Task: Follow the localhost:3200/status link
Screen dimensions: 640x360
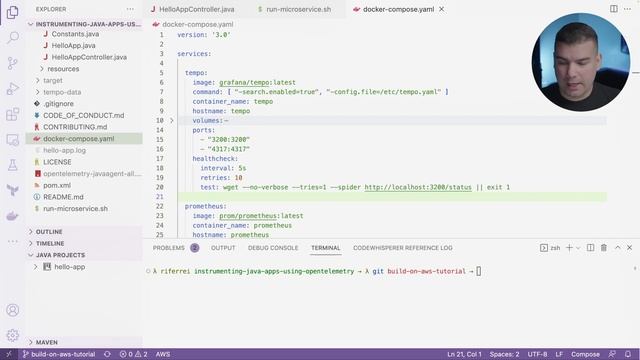Action: pos(418,187)
